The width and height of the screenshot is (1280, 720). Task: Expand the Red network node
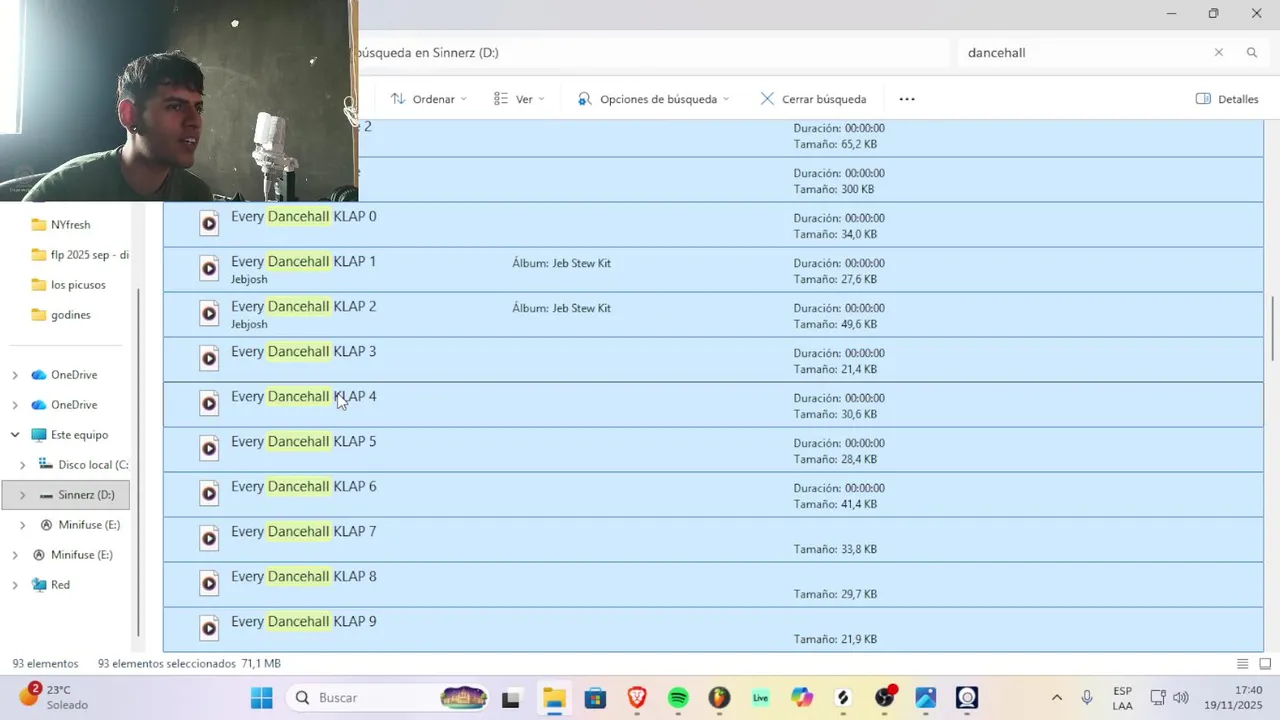pyautogui.click(x=15, y=585)
